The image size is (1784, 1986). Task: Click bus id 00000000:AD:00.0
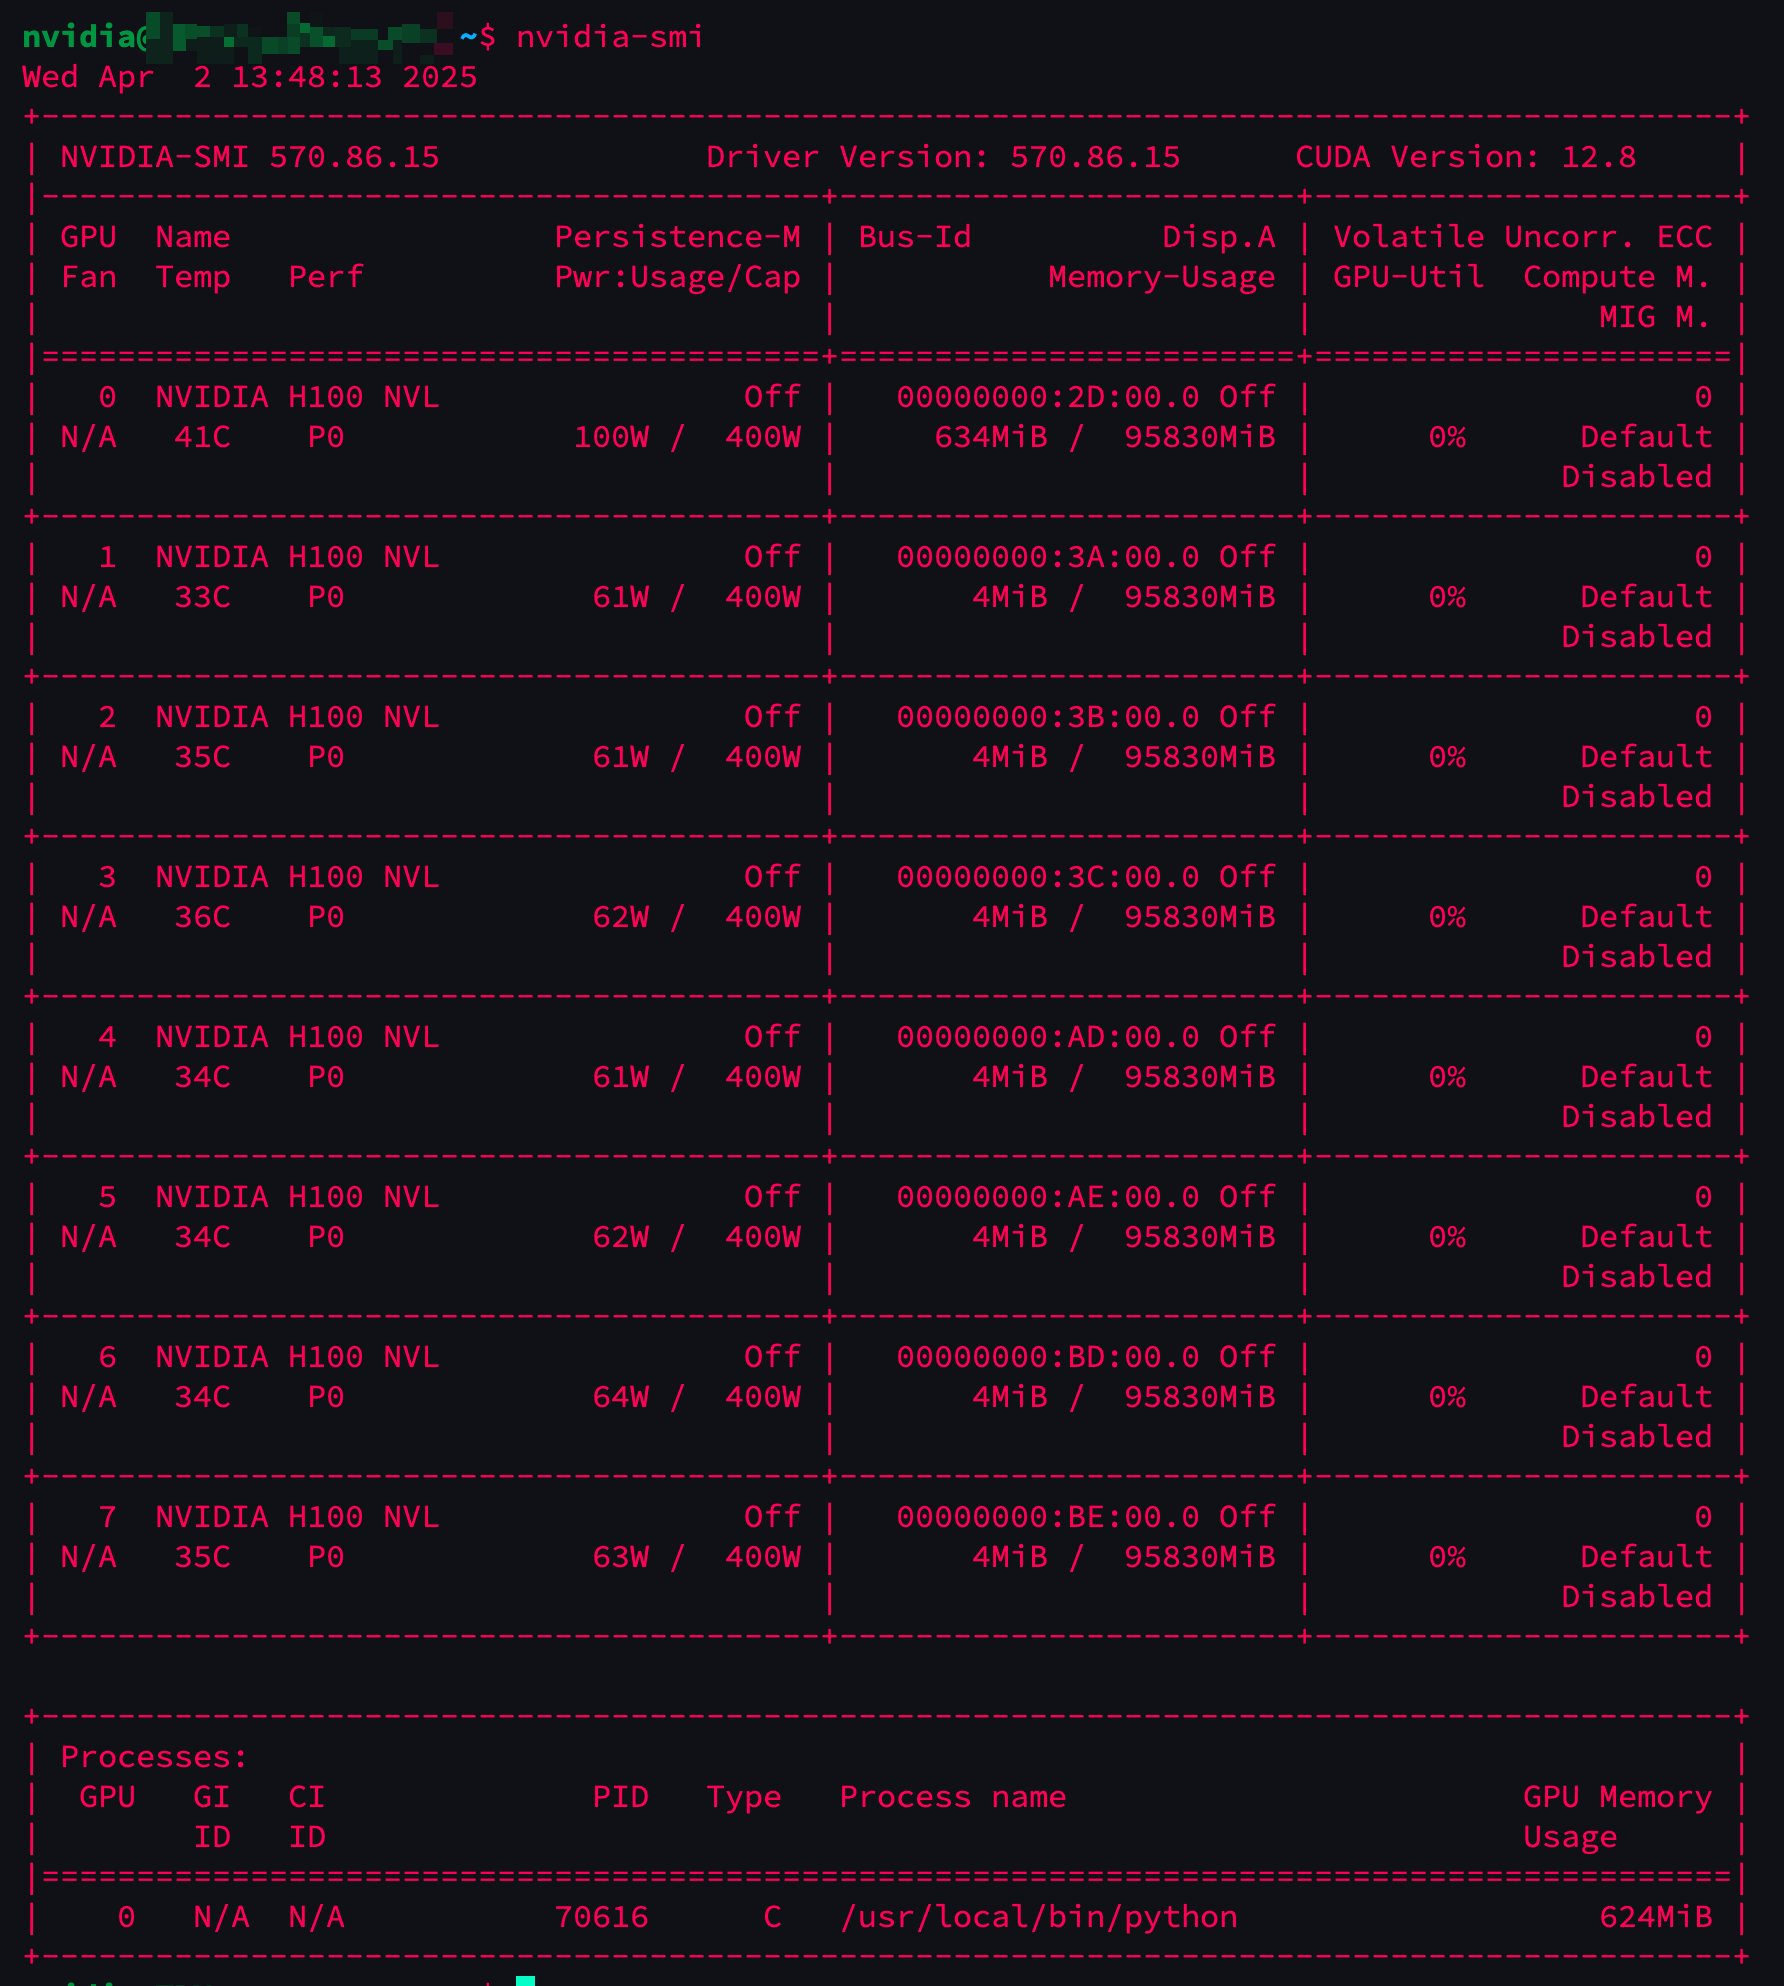[x=1048, y=1037]
